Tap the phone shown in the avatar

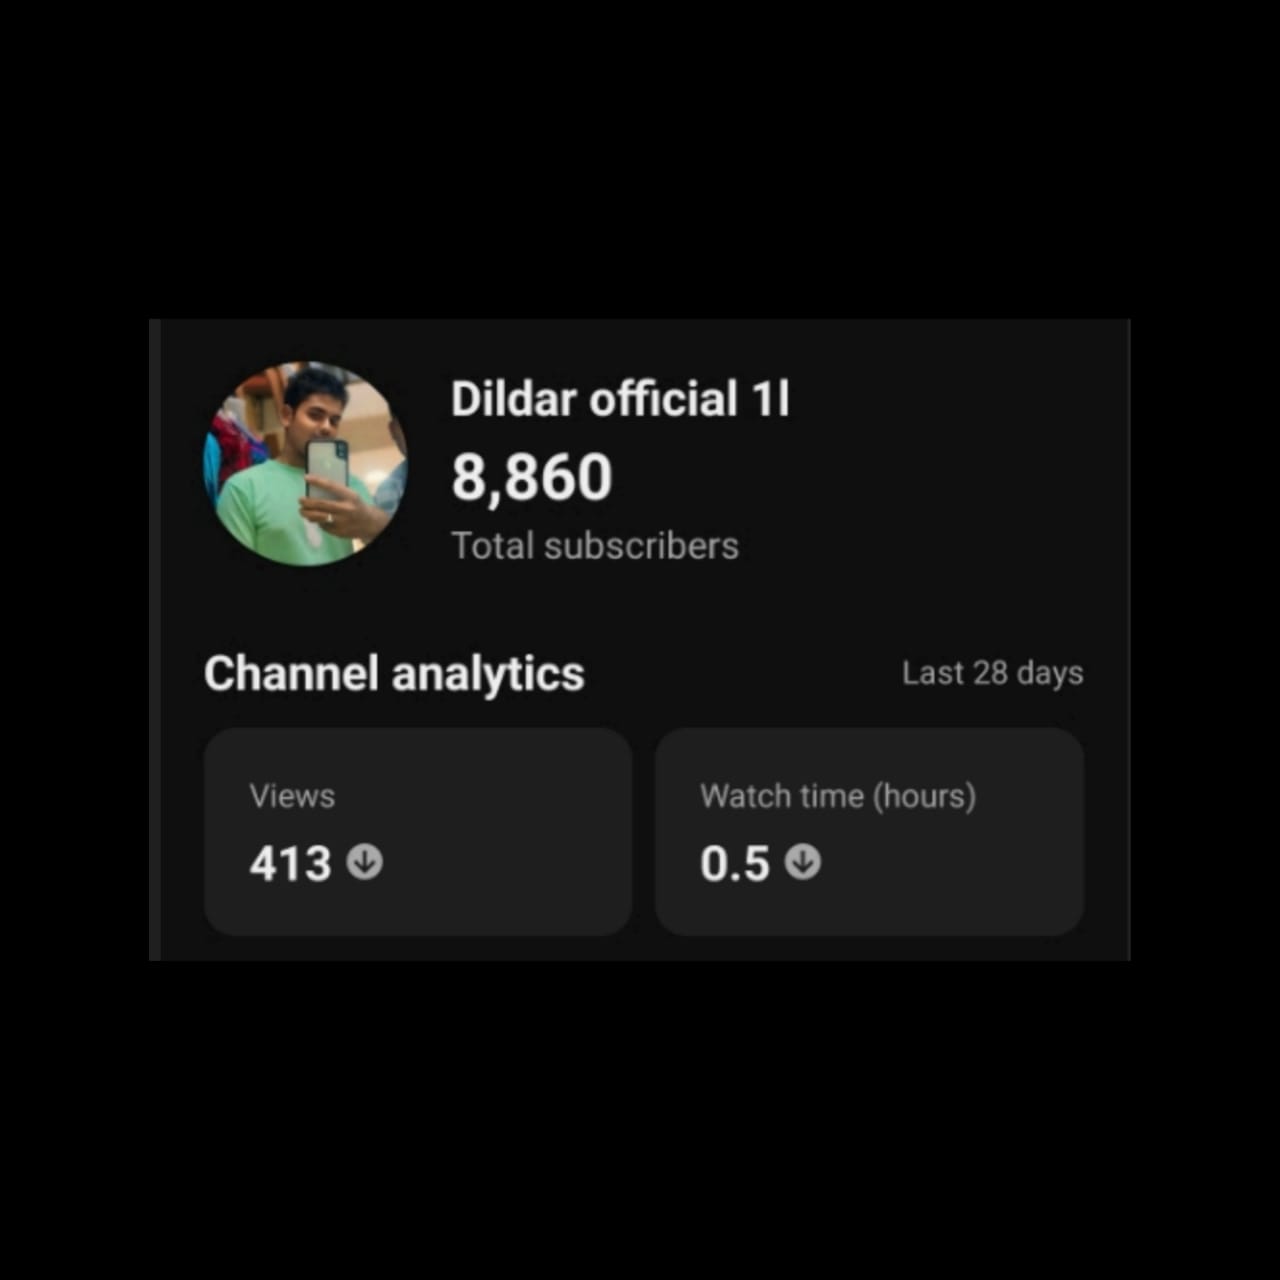click(x=327, y=470)
